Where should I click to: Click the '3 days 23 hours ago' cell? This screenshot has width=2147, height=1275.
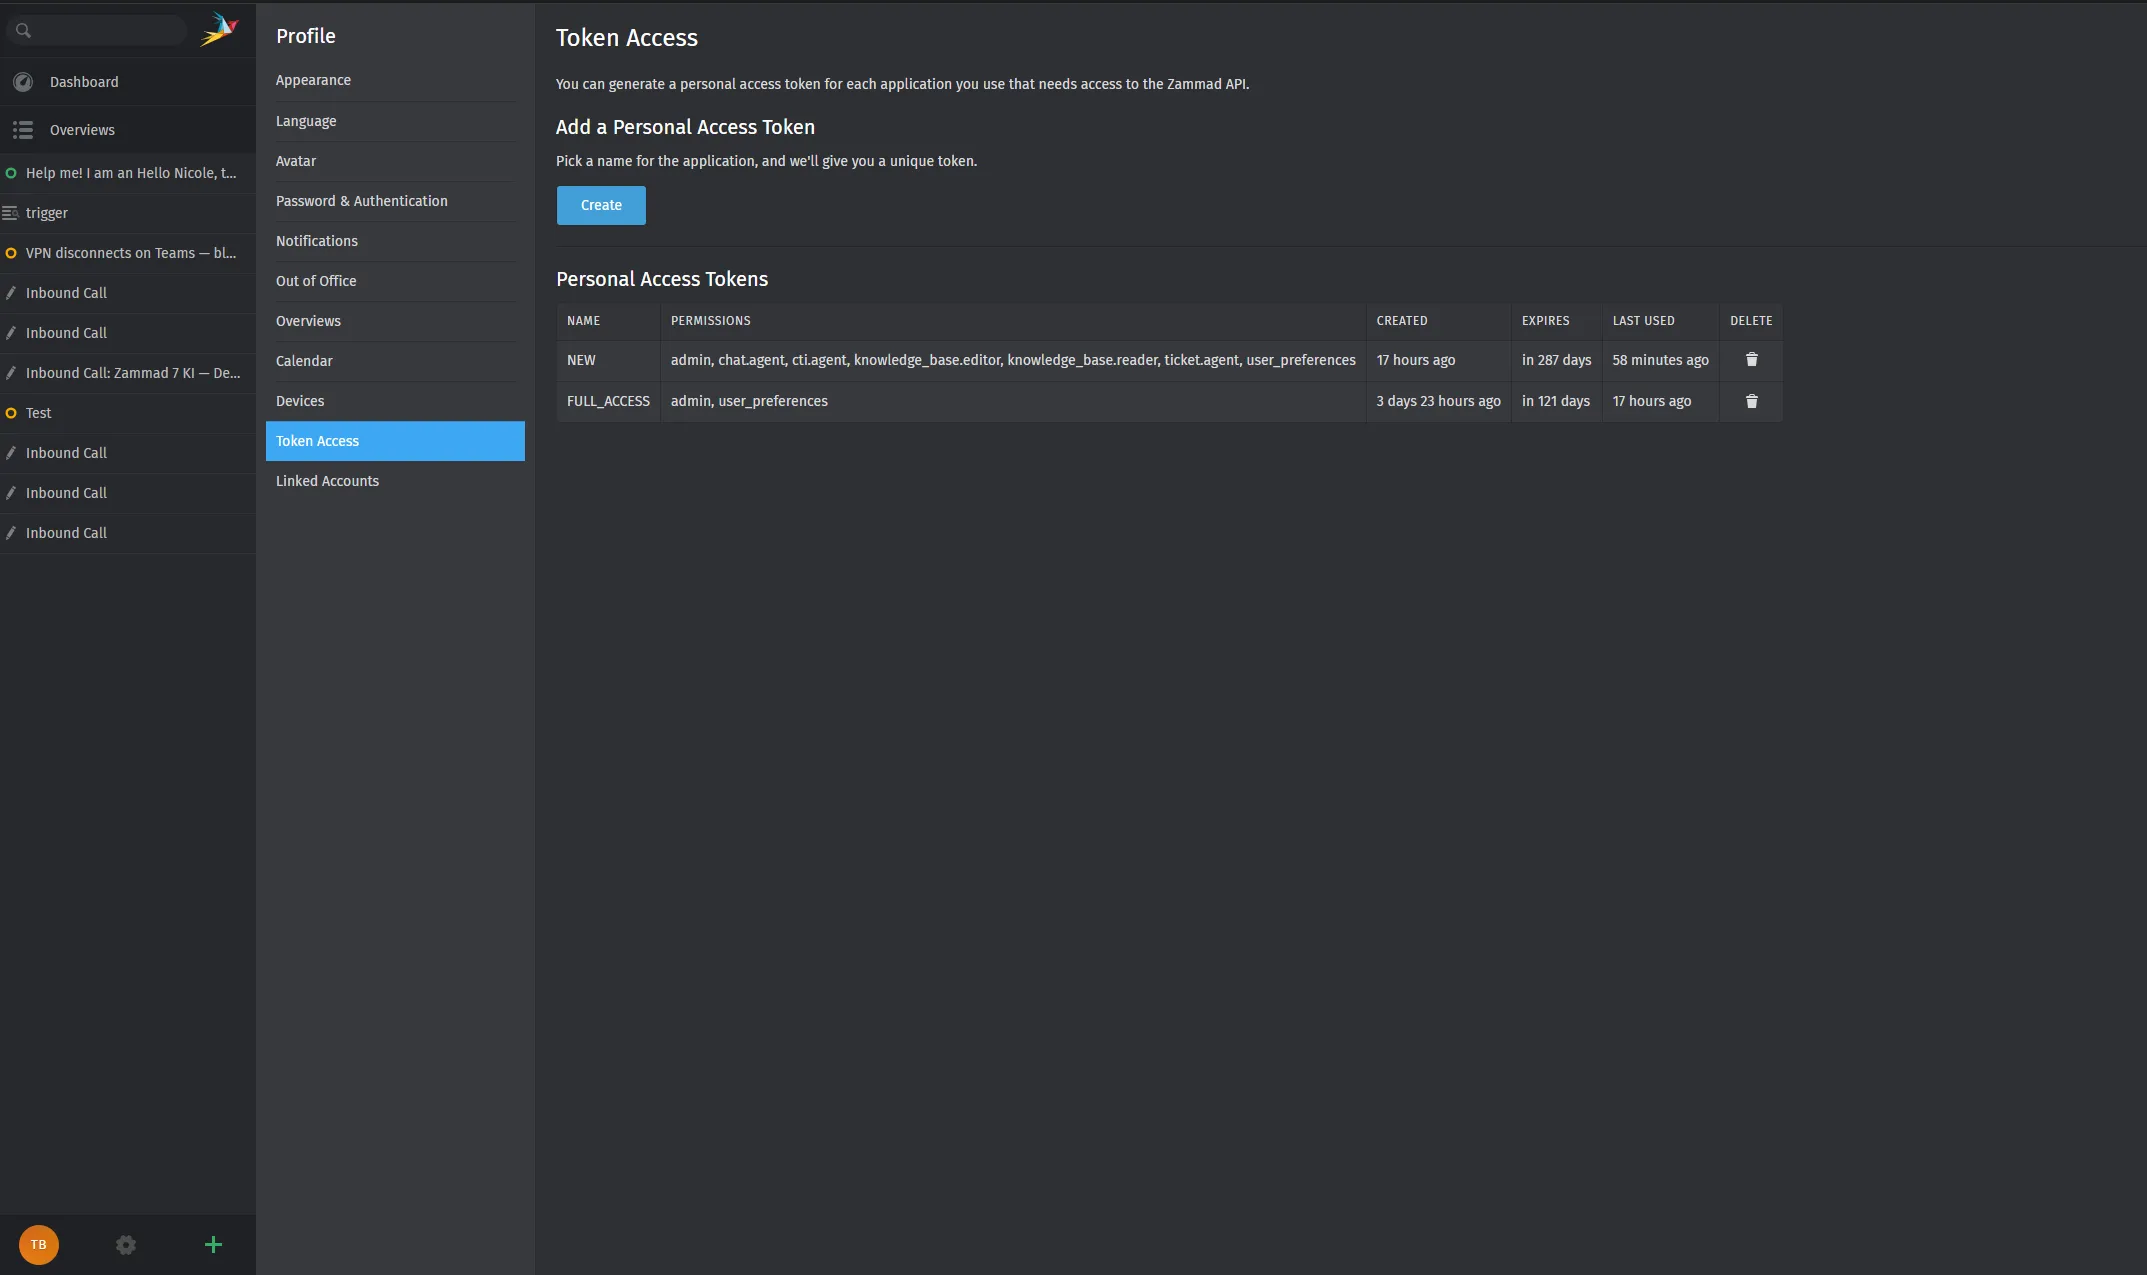[1438, 401]
